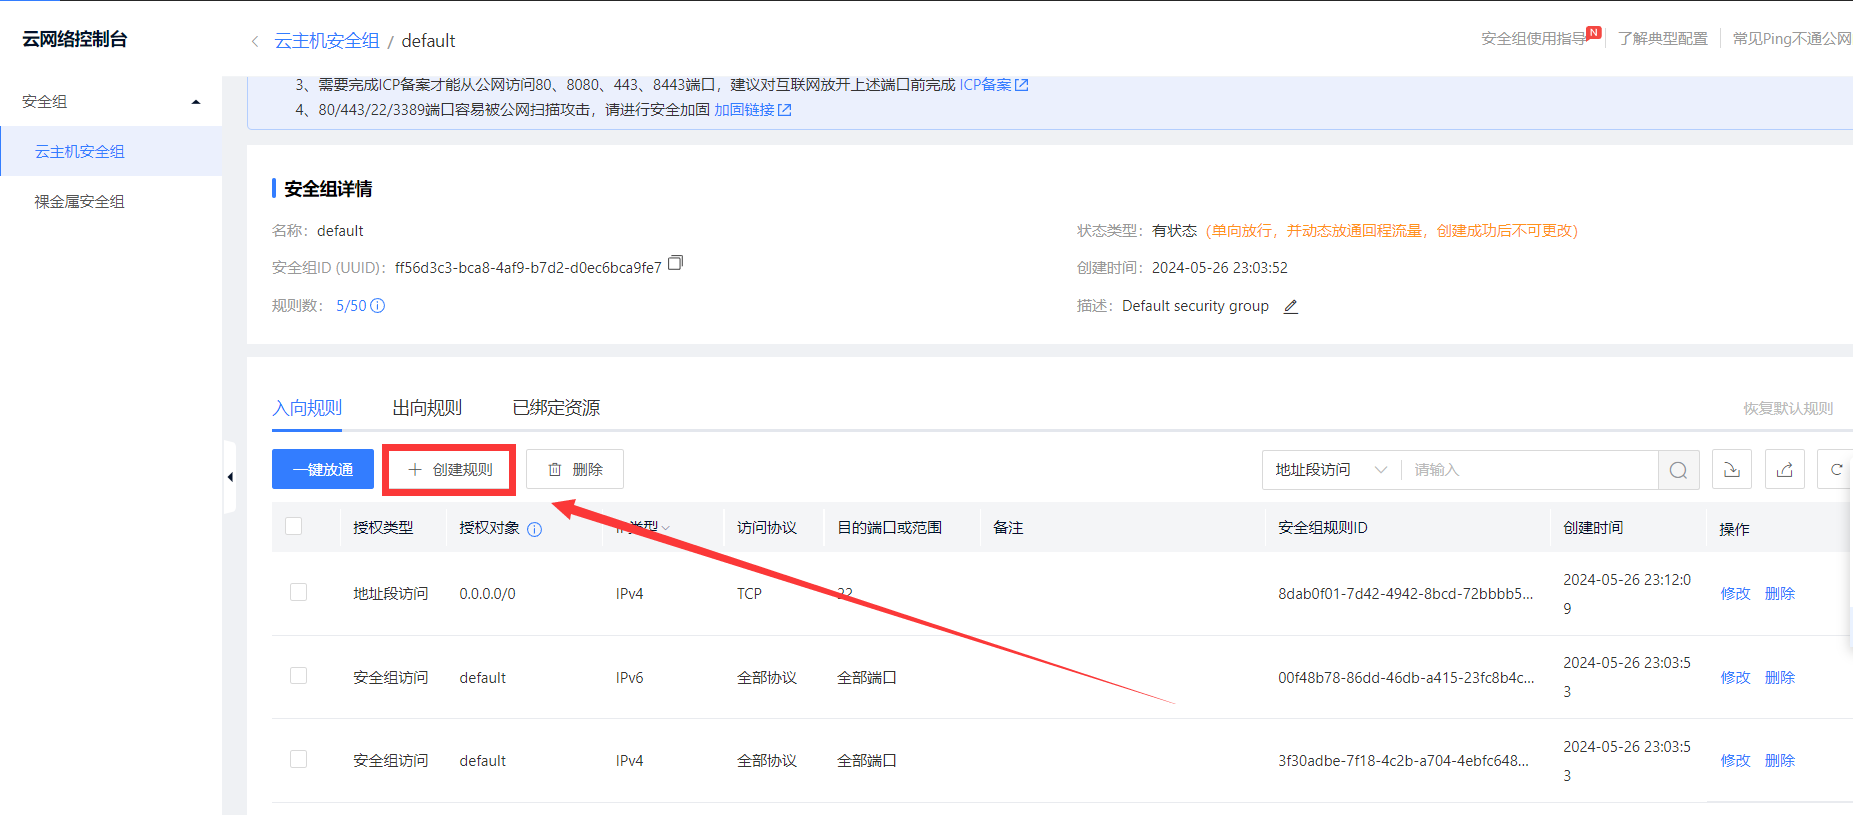Check the IPv4 default rule checkbox
Screen dimensions: 1853x815
[x=298, y=759]
